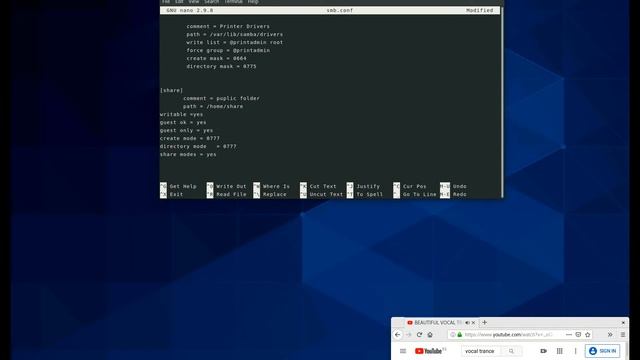Click the 'comment = Printer Drivers' line
This screenshot has width=640, height=360.
(x=228, y=26)
